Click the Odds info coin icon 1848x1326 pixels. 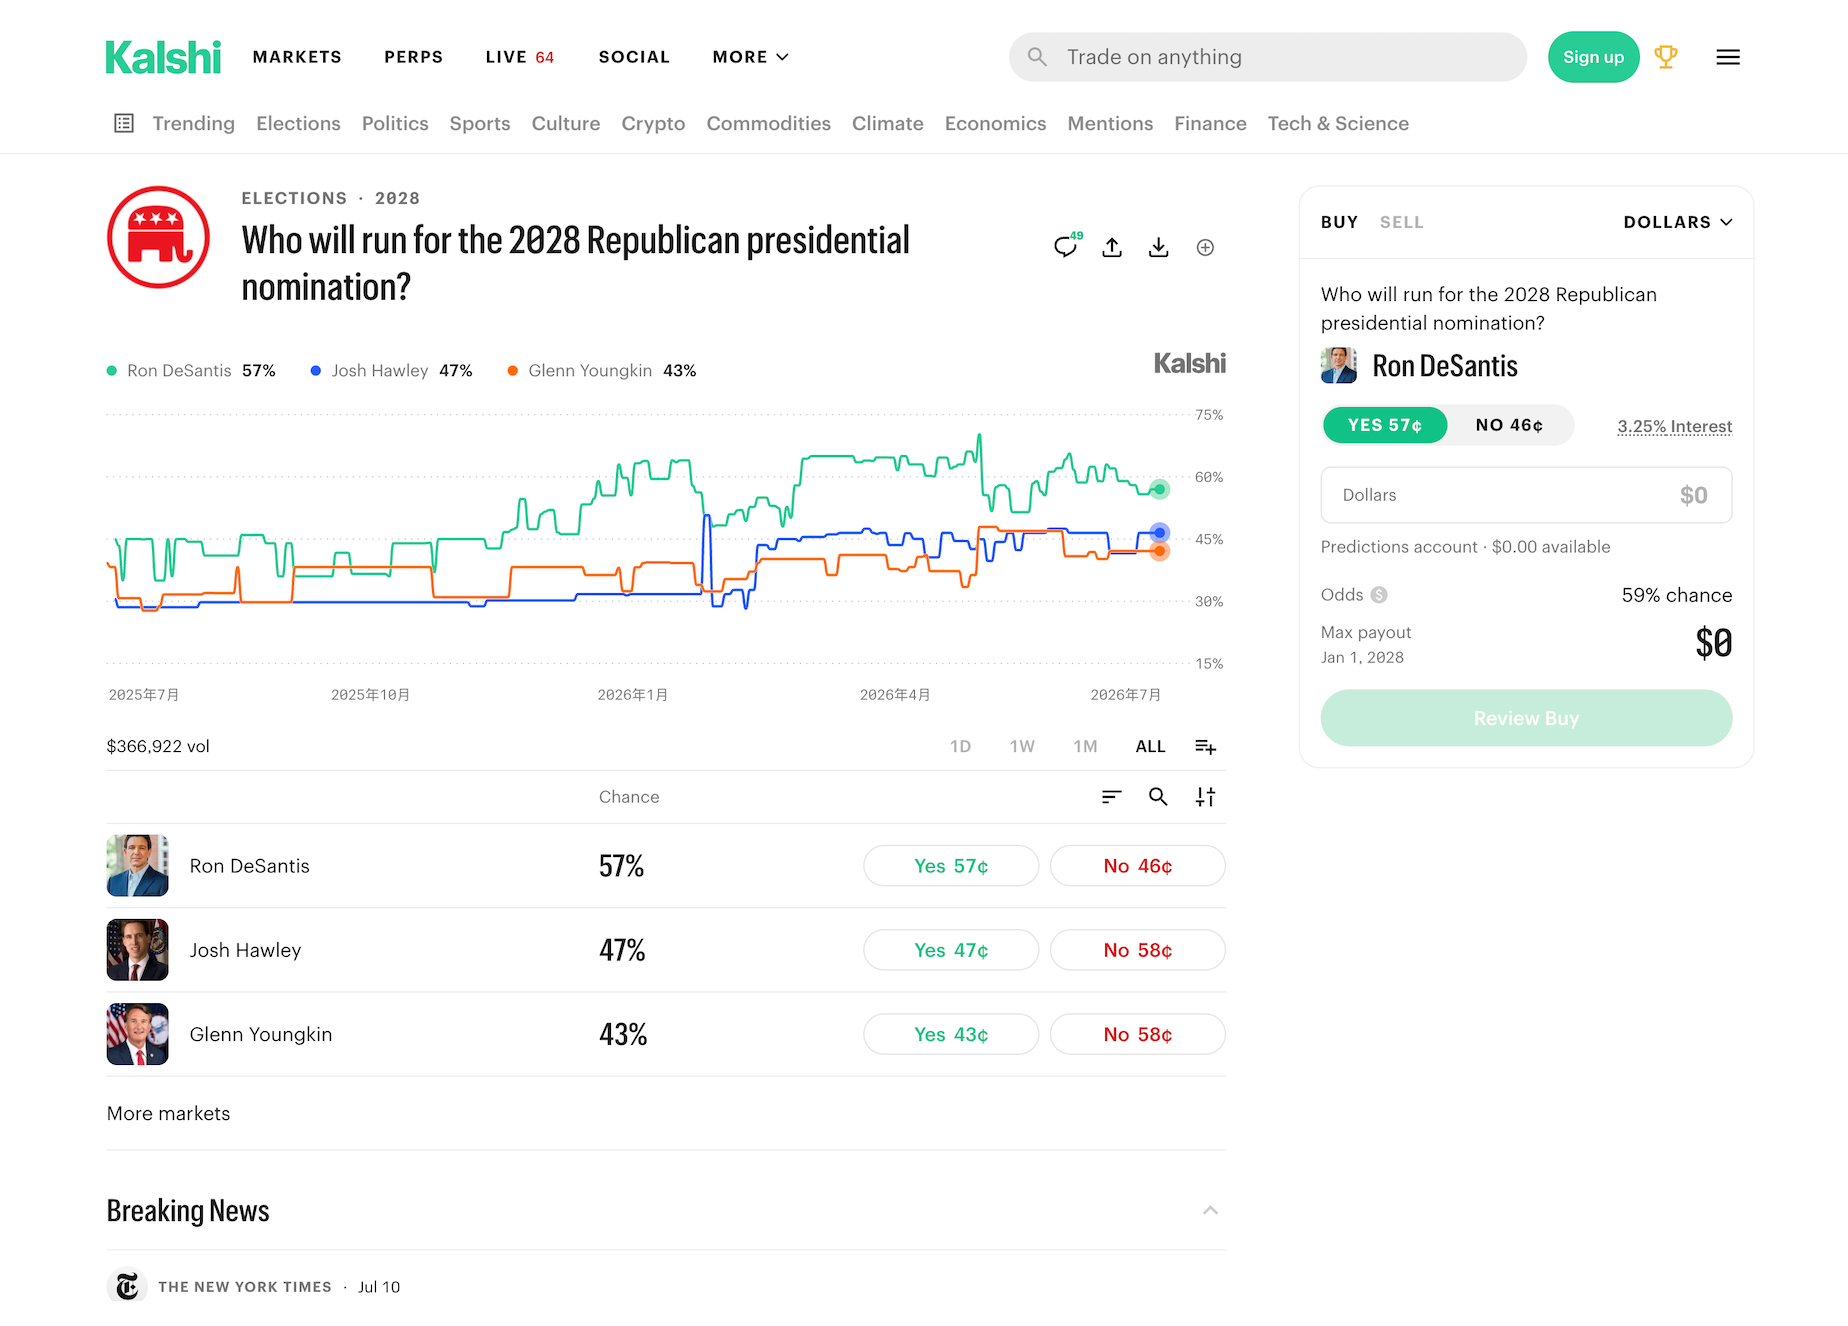(1379, 595)
